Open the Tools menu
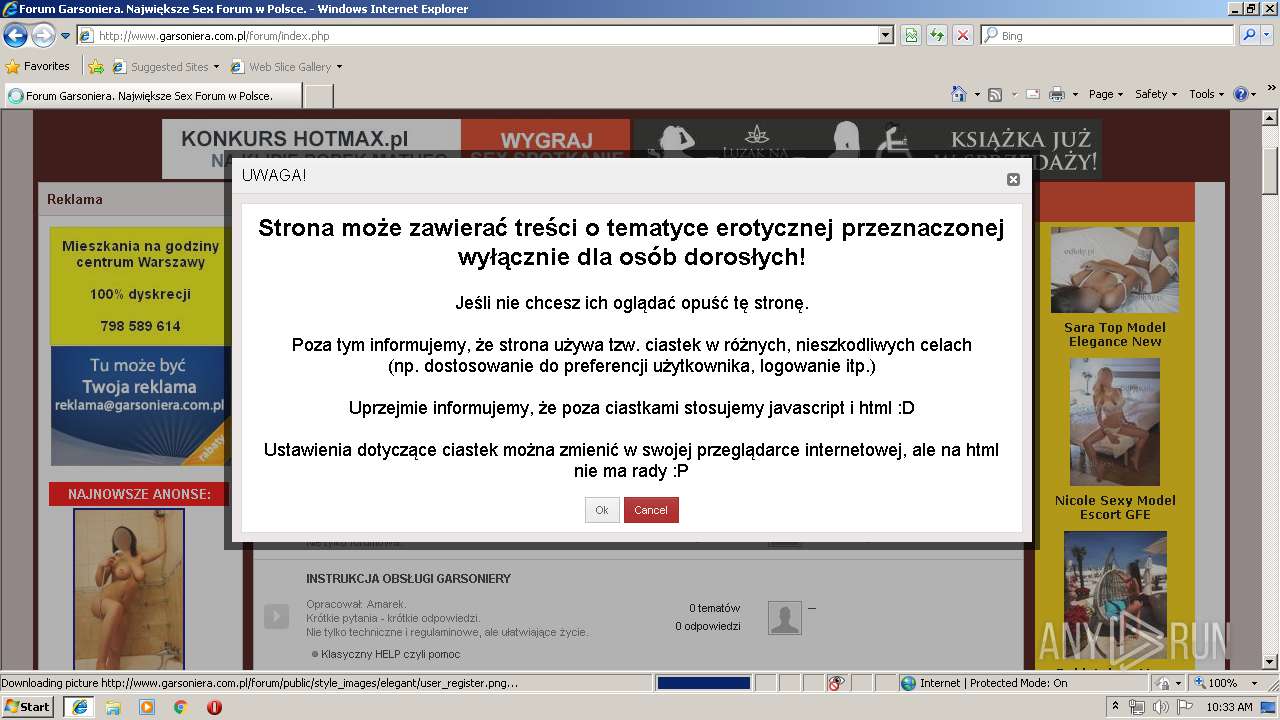This screenshot has height=720, width=1280. tap(1206, 94)
